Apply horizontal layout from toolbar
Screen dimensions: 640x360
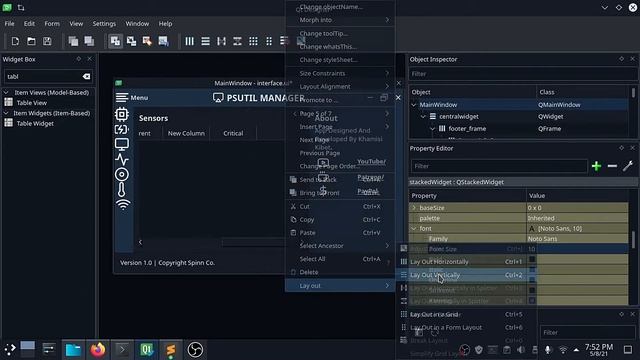coord(189,41)
